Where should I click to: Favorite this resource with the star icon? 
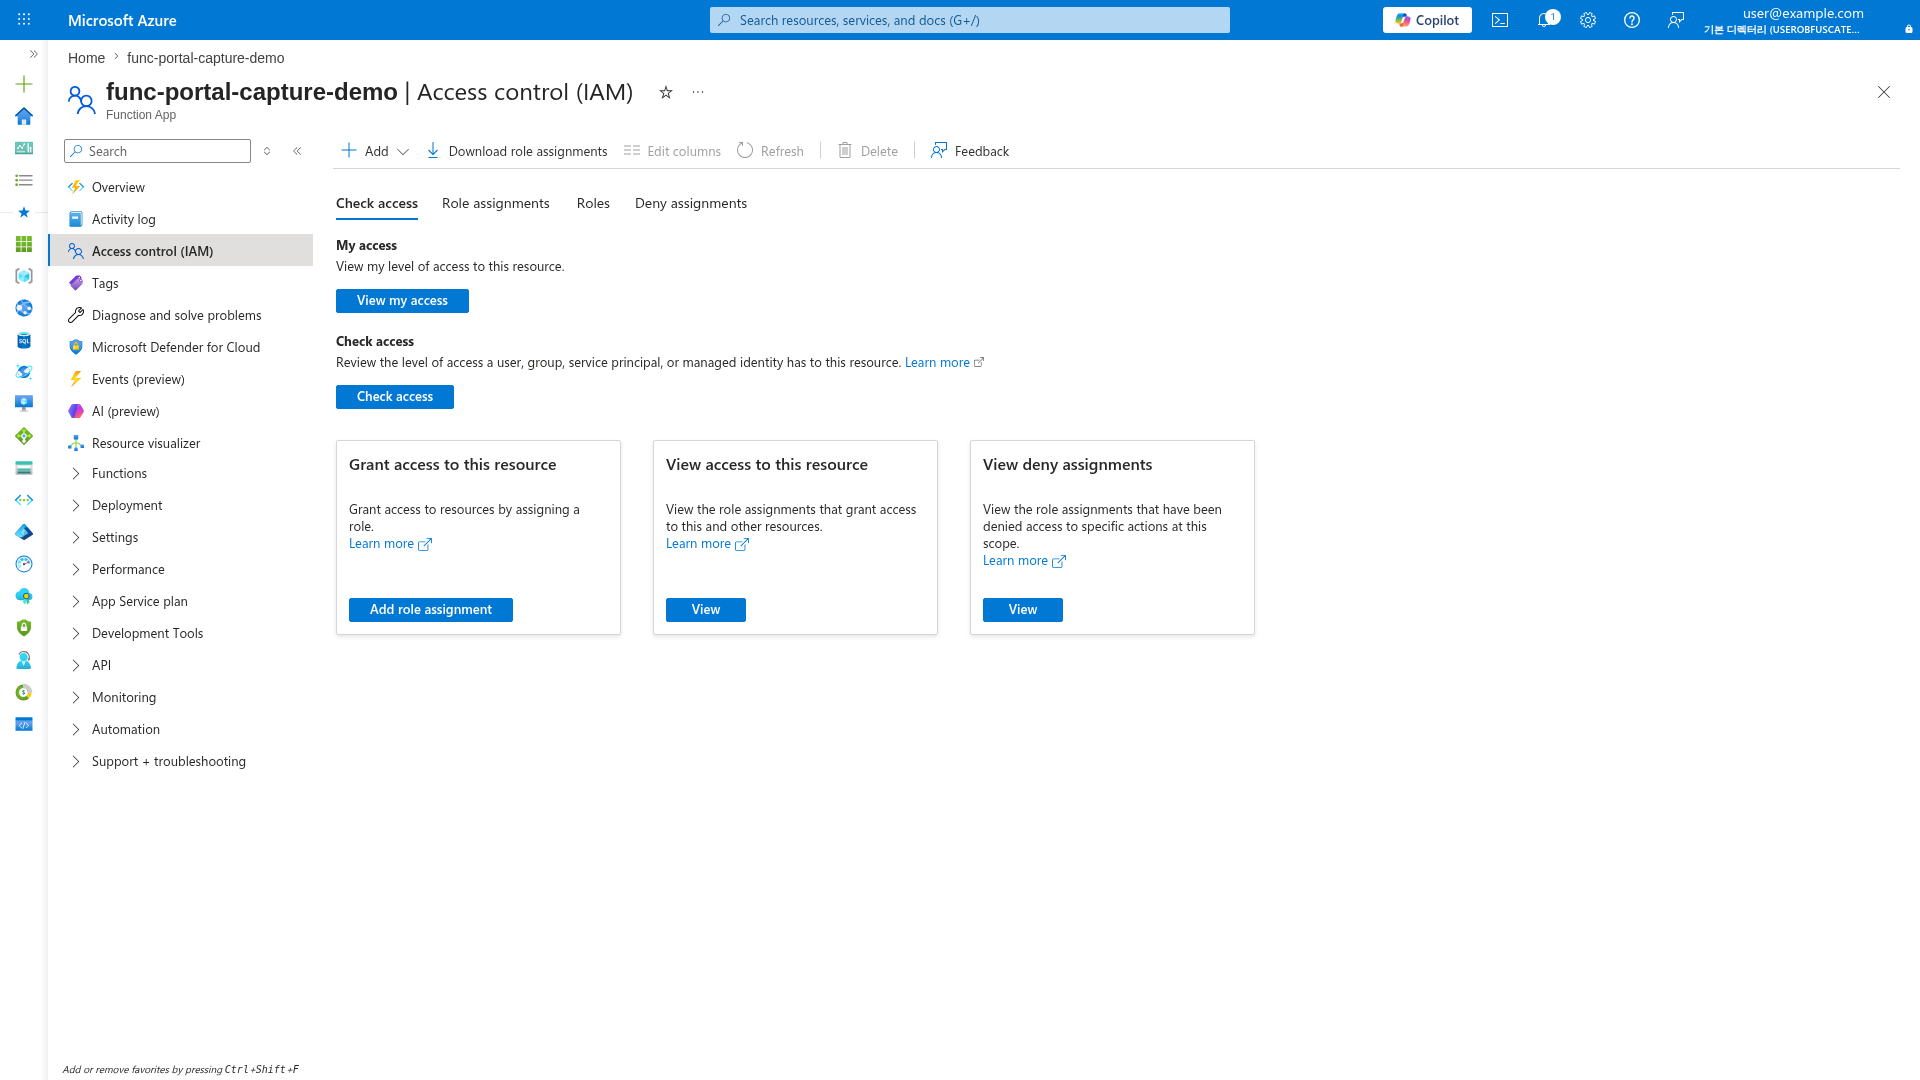(x=666, y=92)
